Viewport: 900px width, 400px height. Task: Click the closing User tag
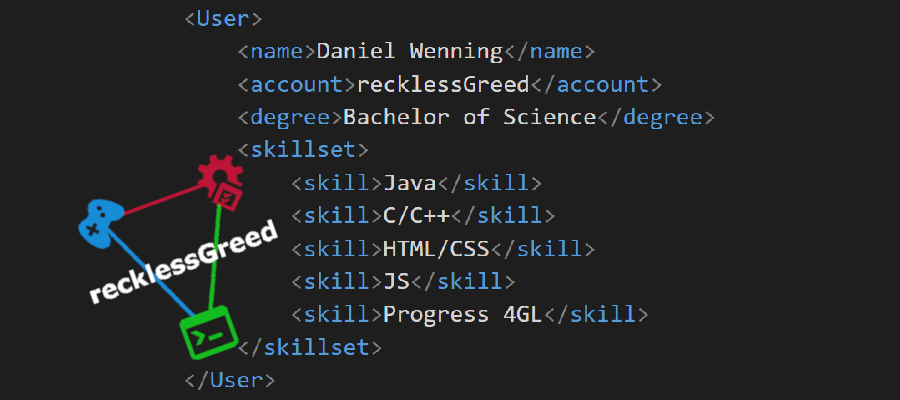click(231, 380)
